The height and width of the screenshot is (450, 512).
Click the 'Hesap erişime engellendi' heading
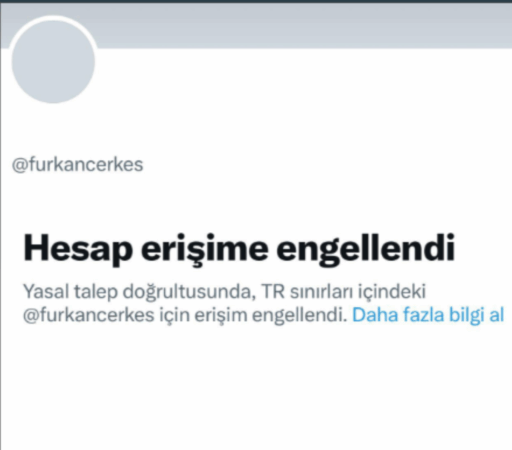[239, 249]
